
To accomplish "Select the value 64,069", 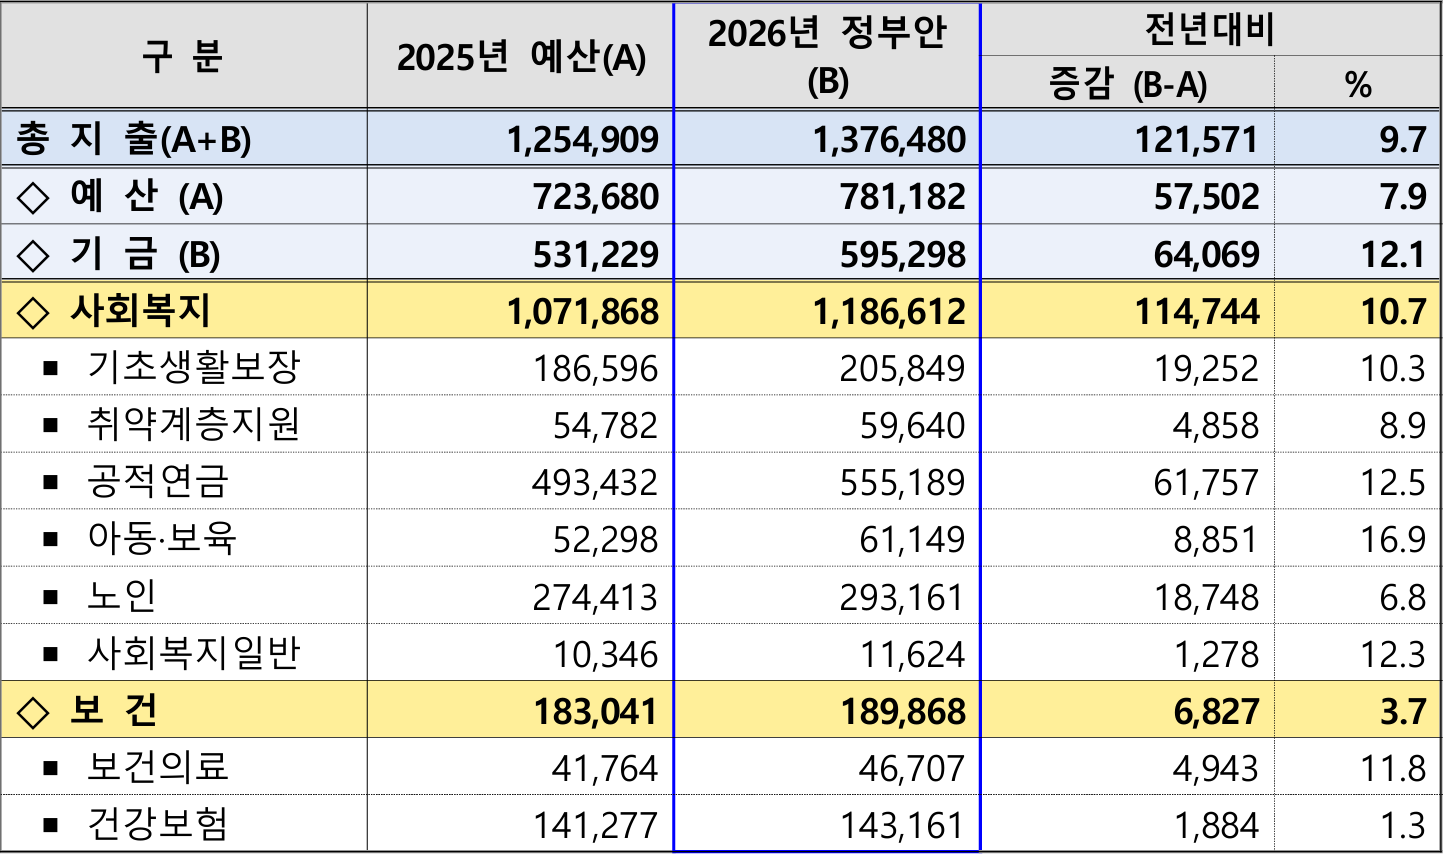I will (1207, 254).
